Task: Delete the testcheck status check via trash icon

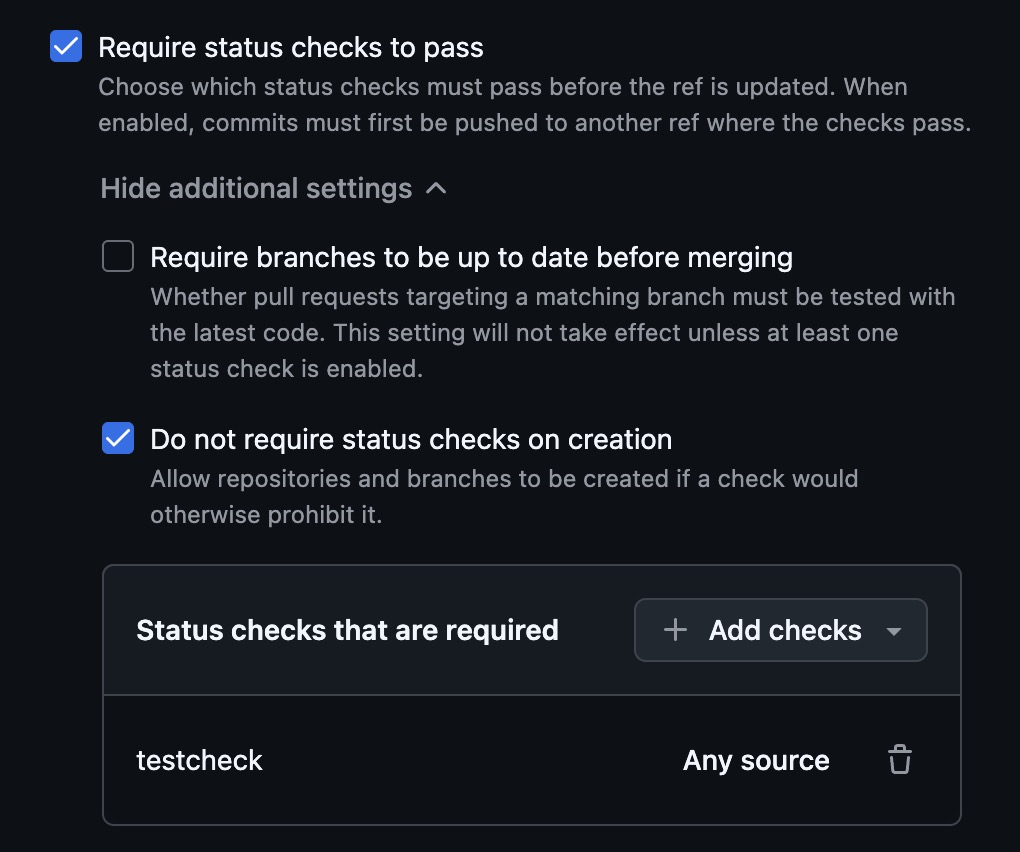Action: click(x=900, y=760)
